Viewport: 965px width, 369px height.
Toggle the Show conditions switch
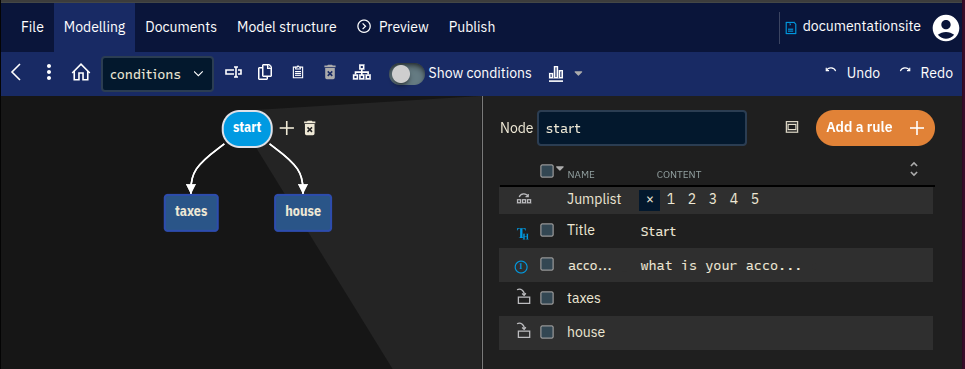pos(407,74)
